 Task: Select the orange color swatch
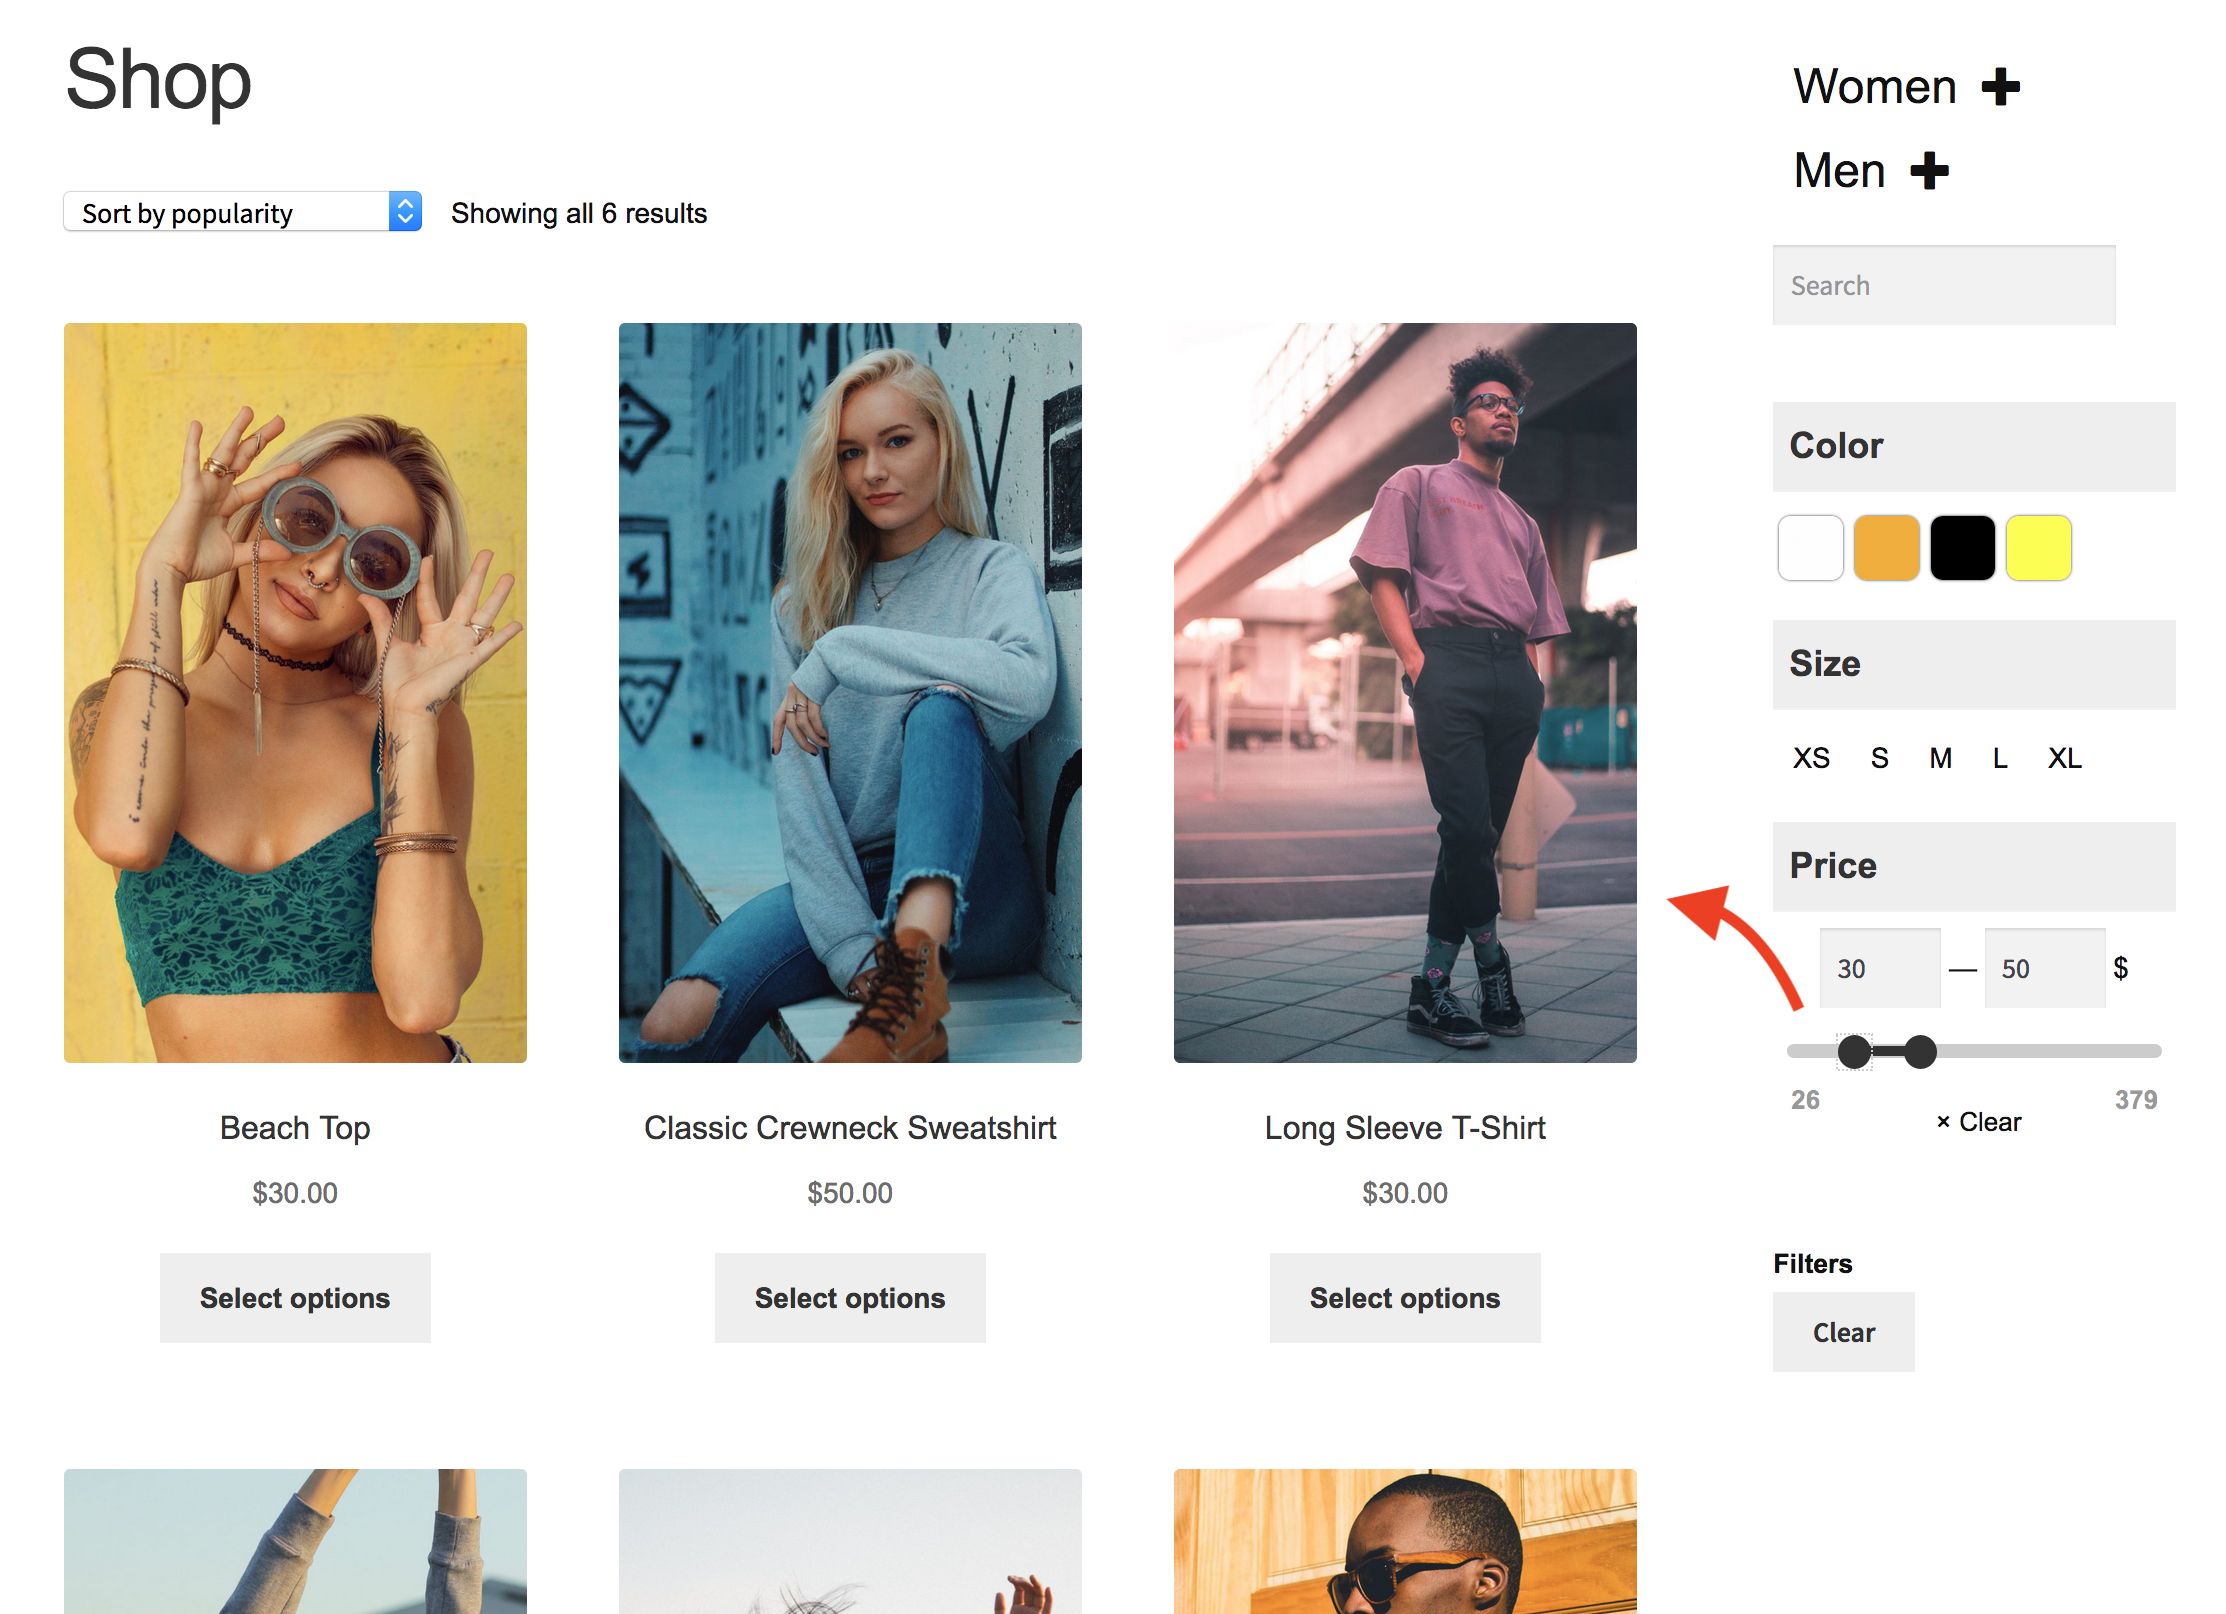[1886, 548]
